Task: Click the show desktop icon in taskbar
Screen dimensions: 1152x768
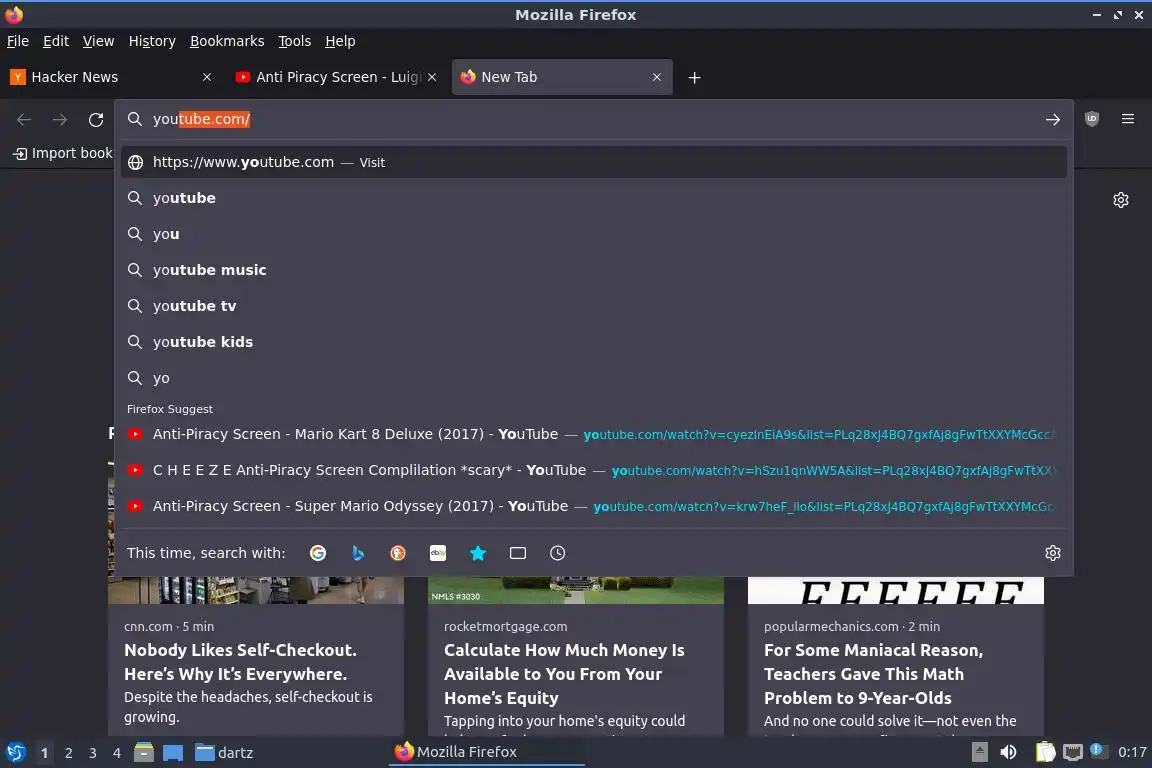Action: click(x=173, y=753)
